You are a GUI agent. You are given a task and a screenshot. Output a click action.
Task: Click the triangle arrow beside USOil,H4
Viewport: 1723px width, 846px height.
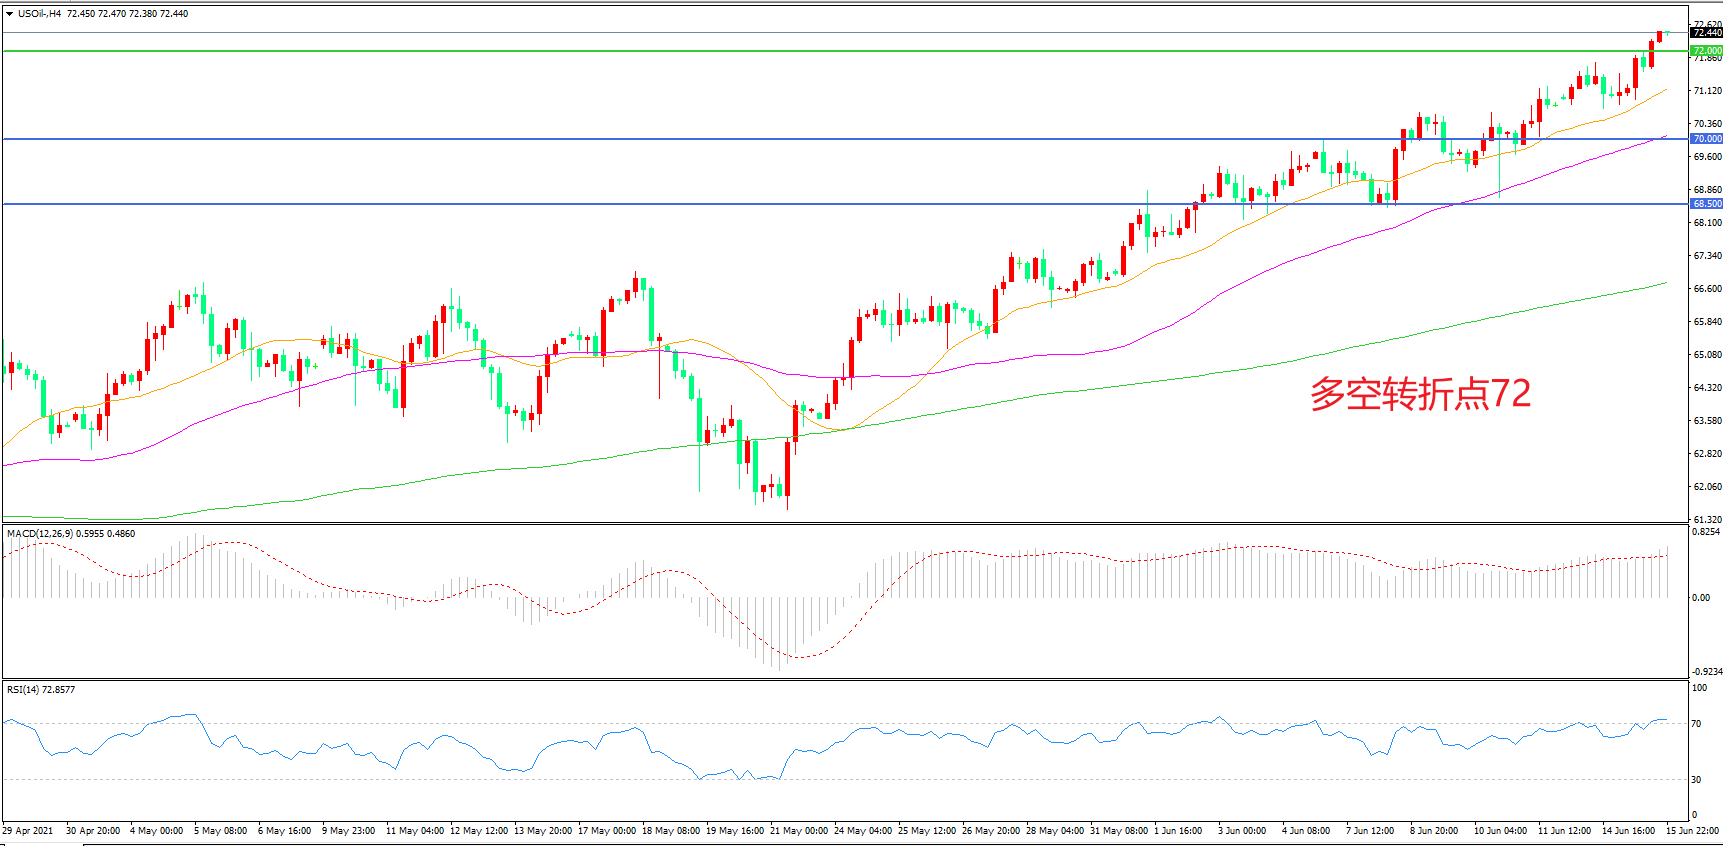pyautogui.click(x=9, y=14)
